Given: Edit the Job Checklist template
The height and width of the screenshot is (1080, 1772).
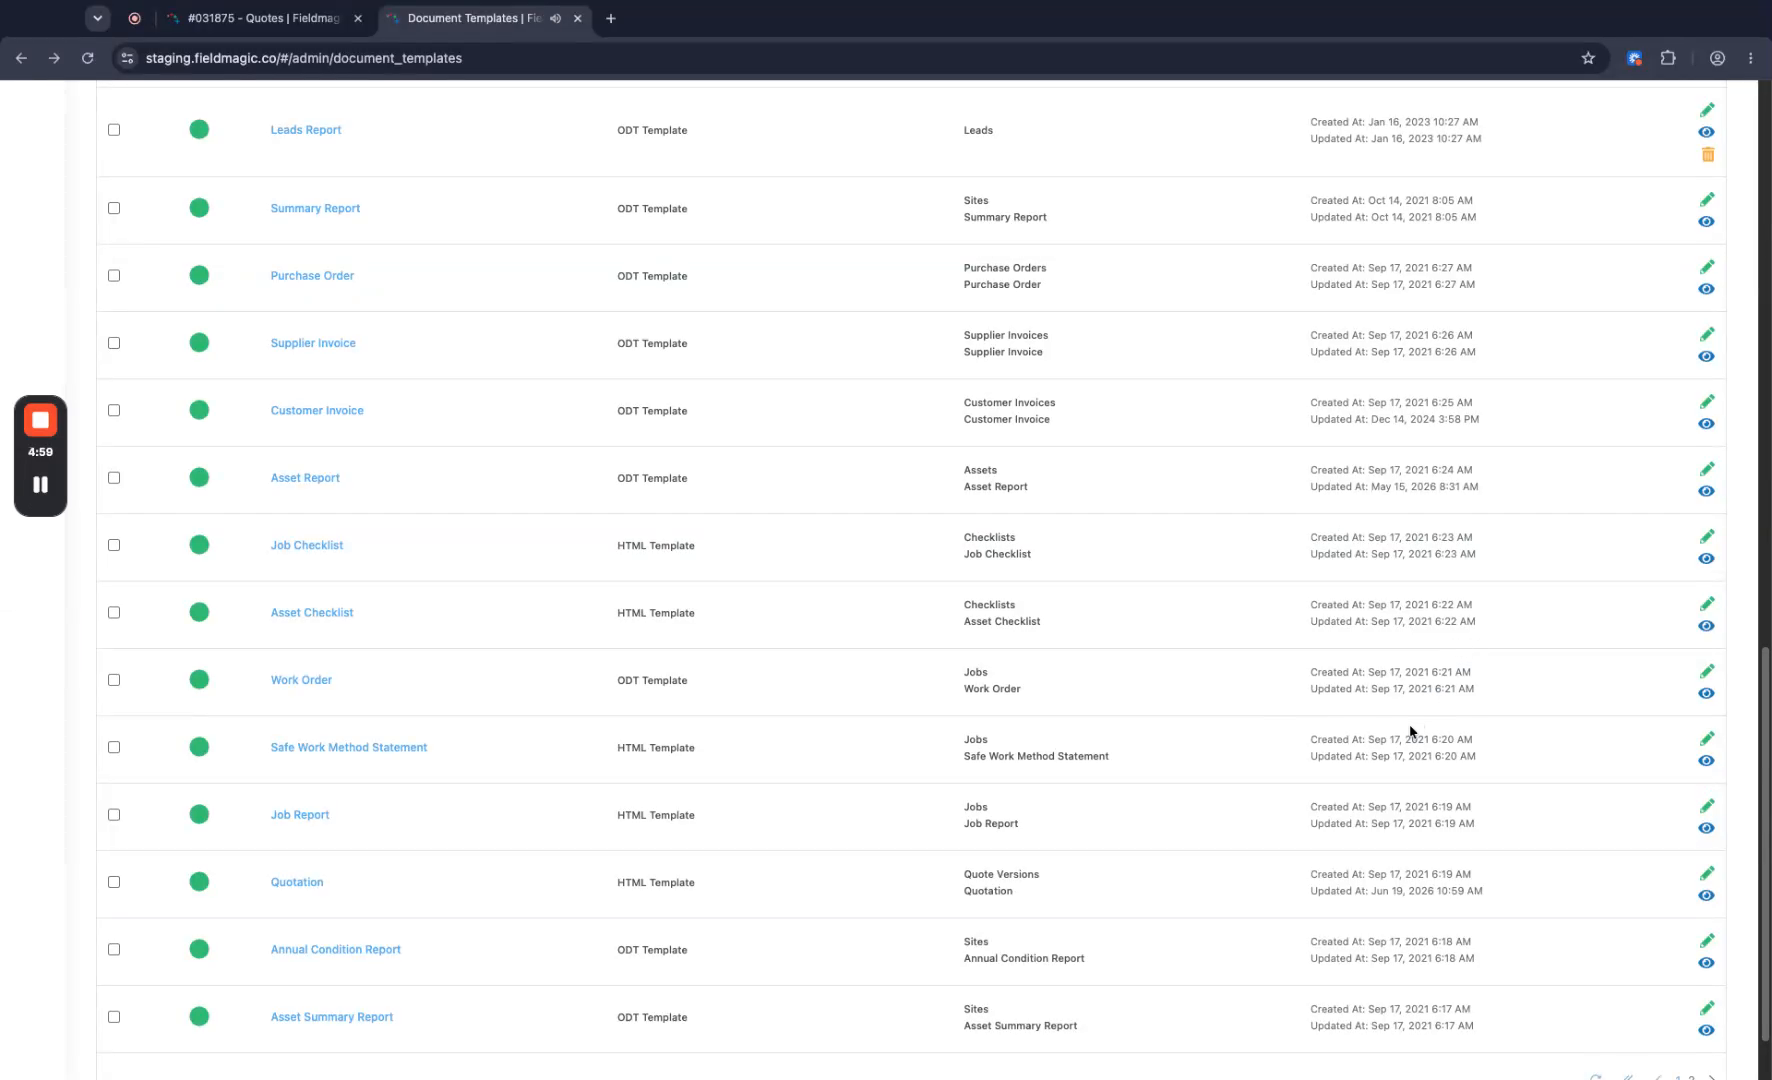Looking at the screenshot, I should click(1707, 536).
